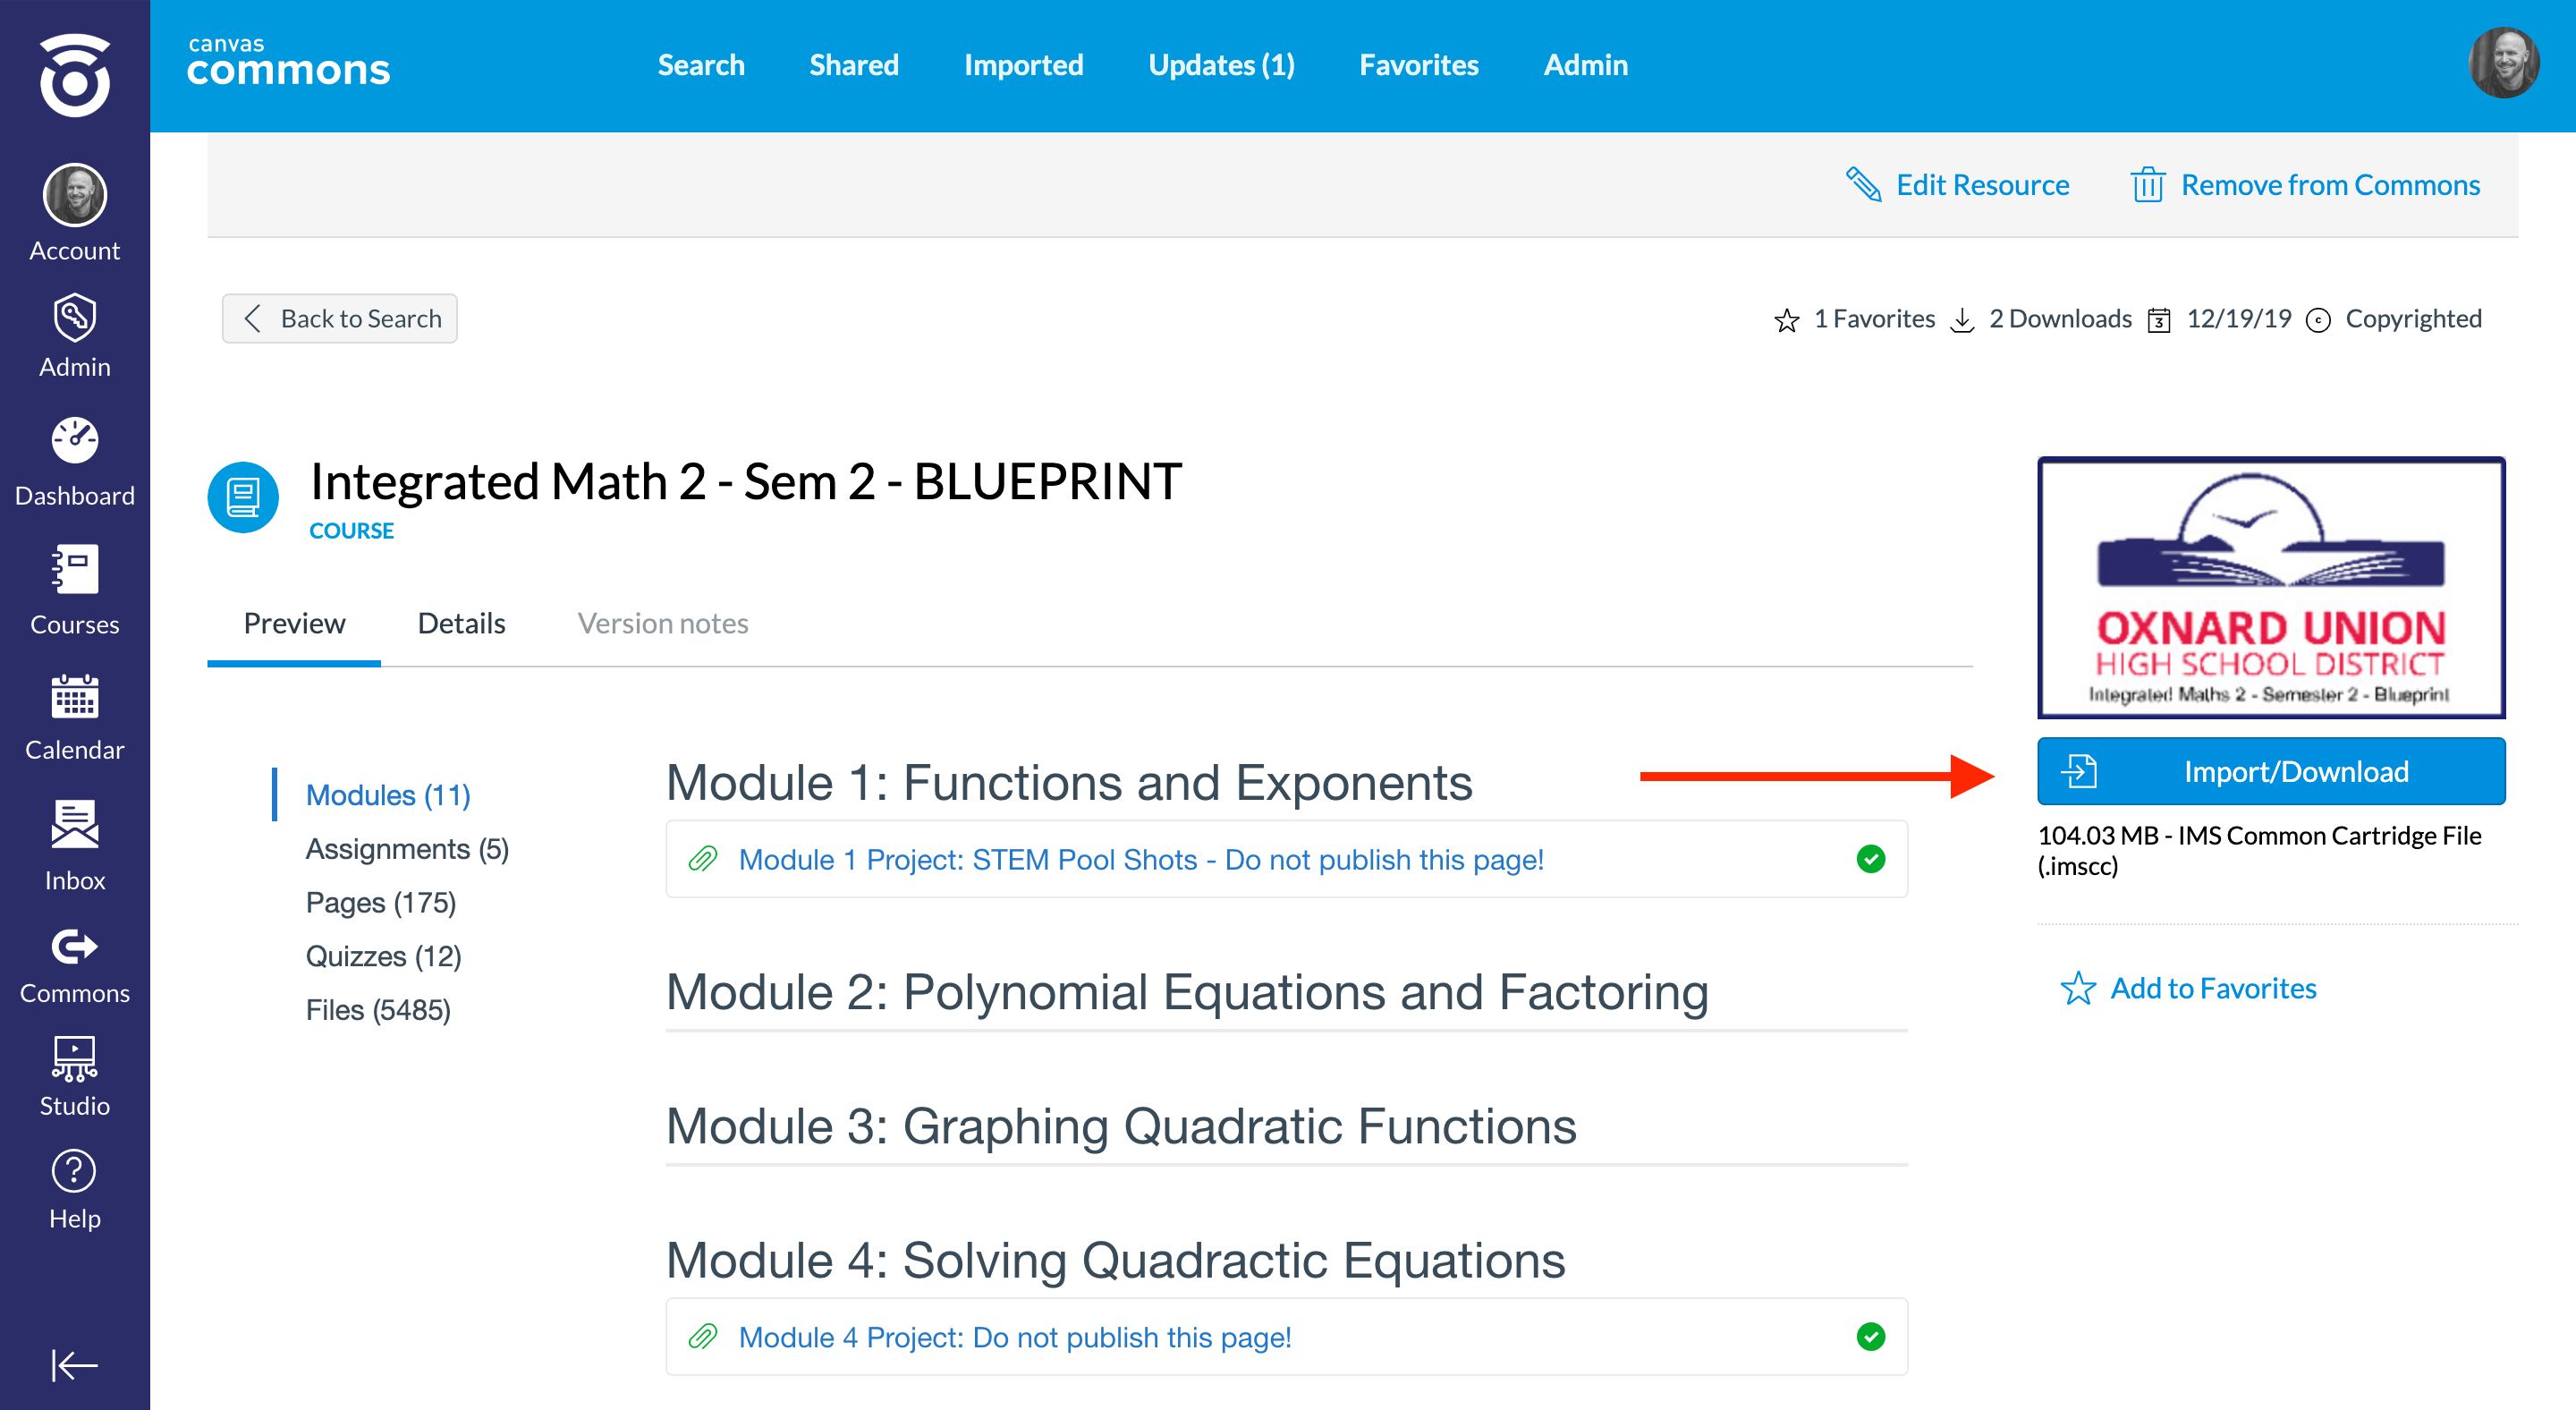
Task: Open user profile avatar at top right
Action: click(2503, 62)
